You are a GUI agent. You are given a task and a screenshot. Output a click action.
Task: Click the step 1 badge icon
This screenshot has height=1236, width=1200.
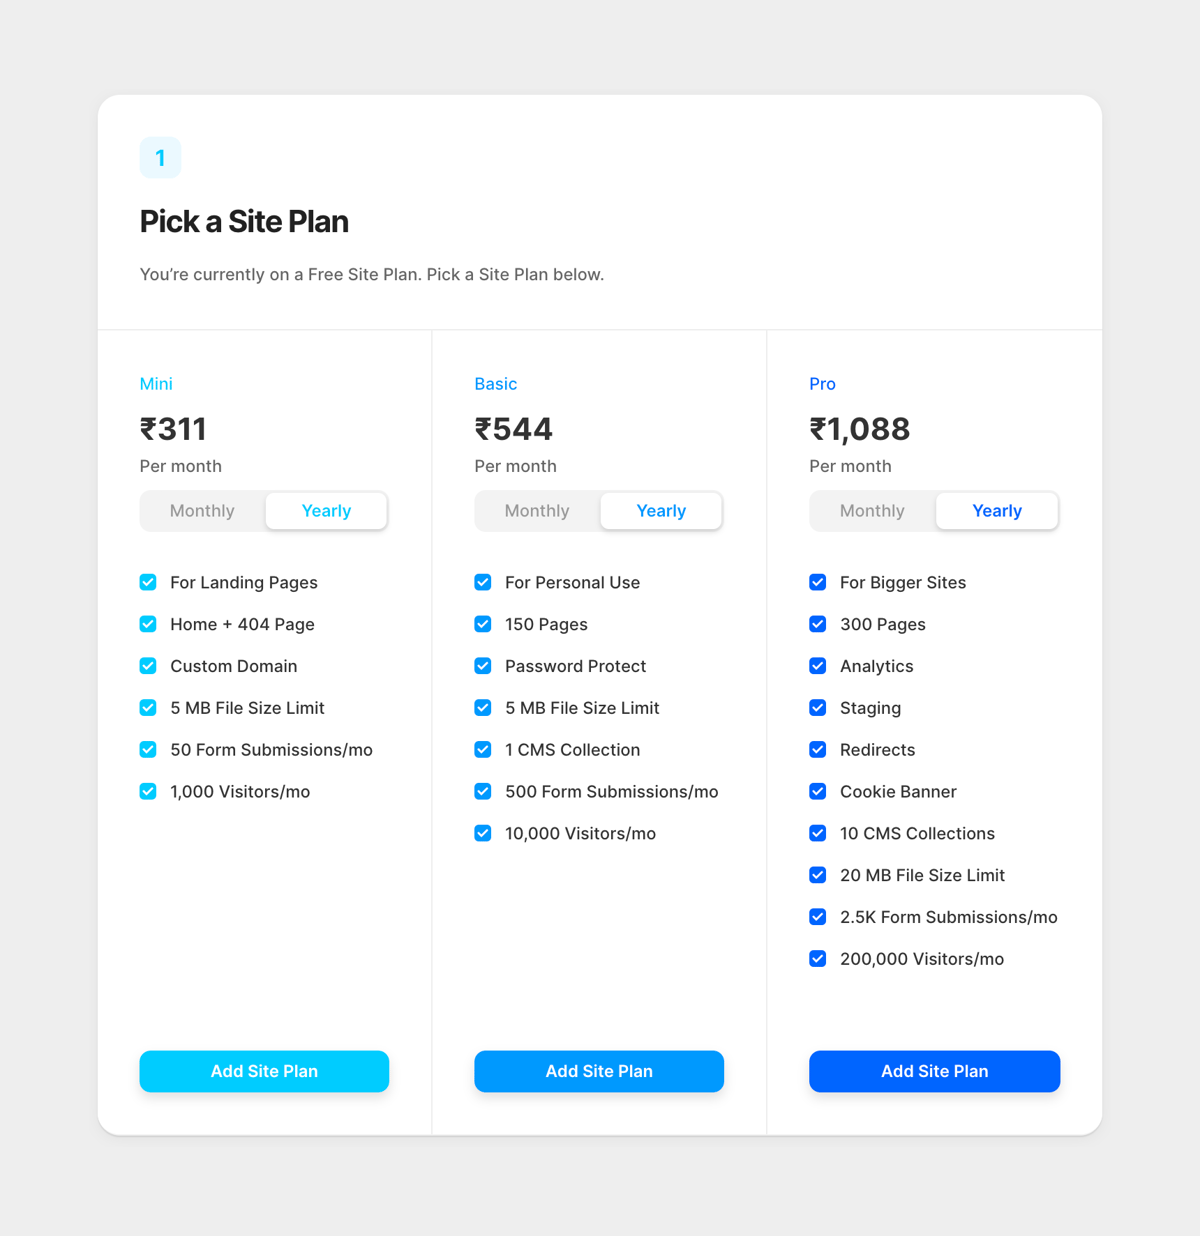(x=160, y=157)
